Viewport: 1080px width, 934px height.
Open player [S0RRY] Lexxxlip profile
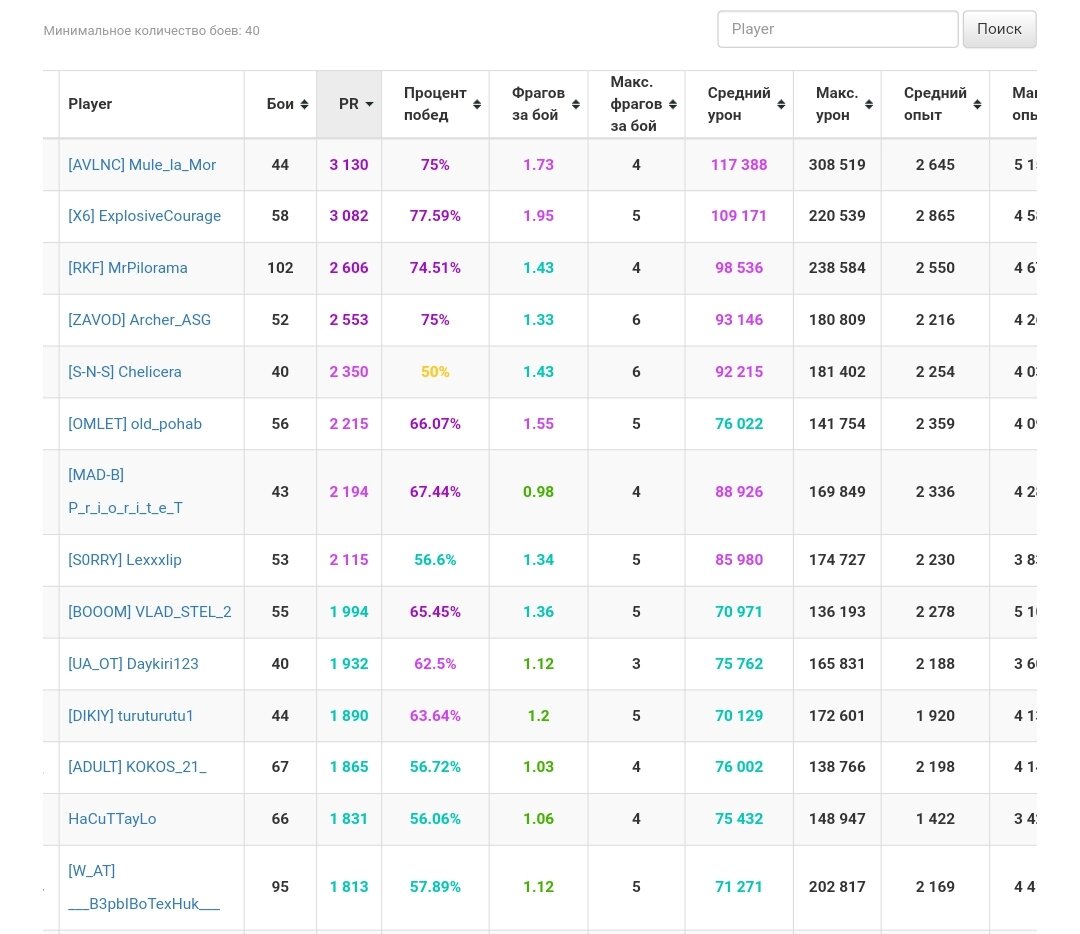pos(125,559)
